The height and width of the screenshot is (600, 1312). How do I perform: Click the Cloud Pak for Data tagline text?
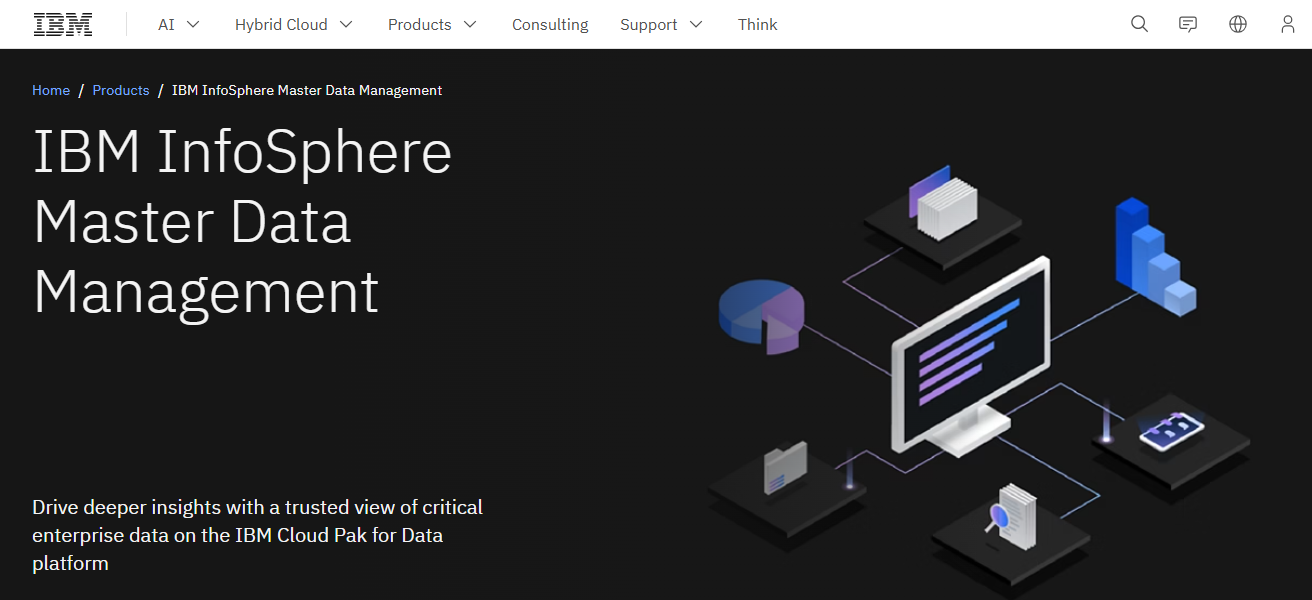pyautogui.click(x=257, y=535)
